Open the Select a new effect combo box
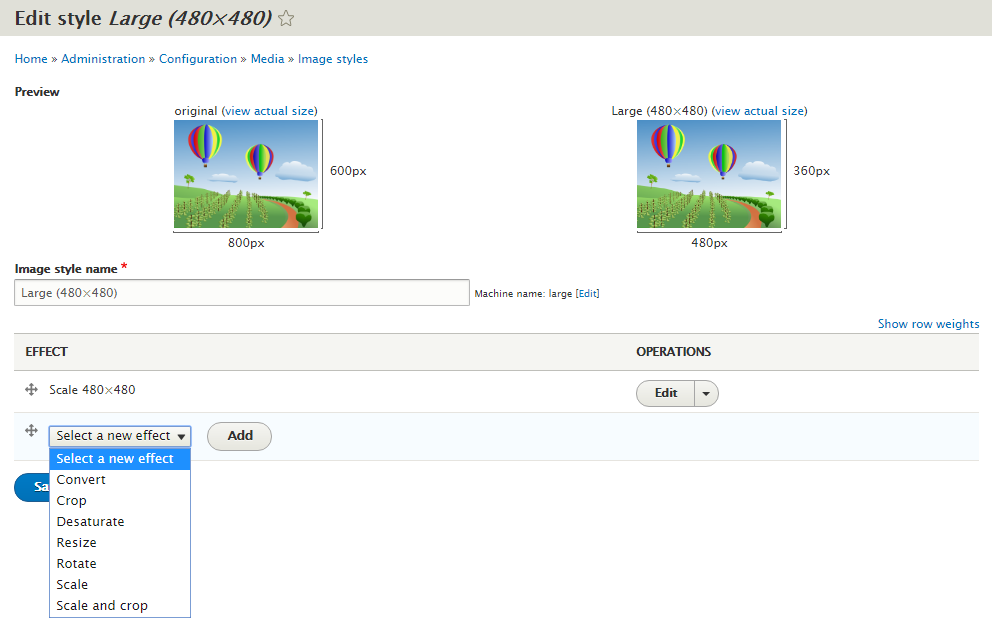 [120, 436]
